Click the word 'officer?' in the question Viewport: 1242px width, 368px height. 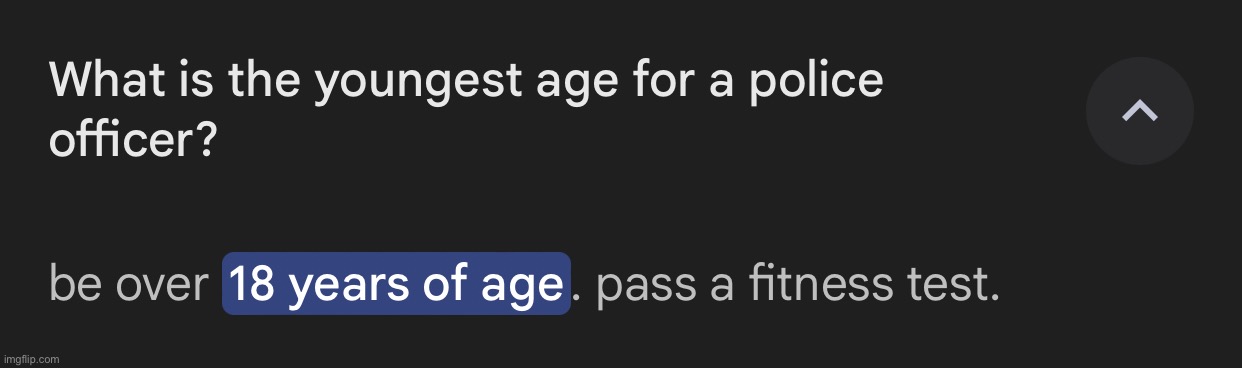click(x=133, y=140)
